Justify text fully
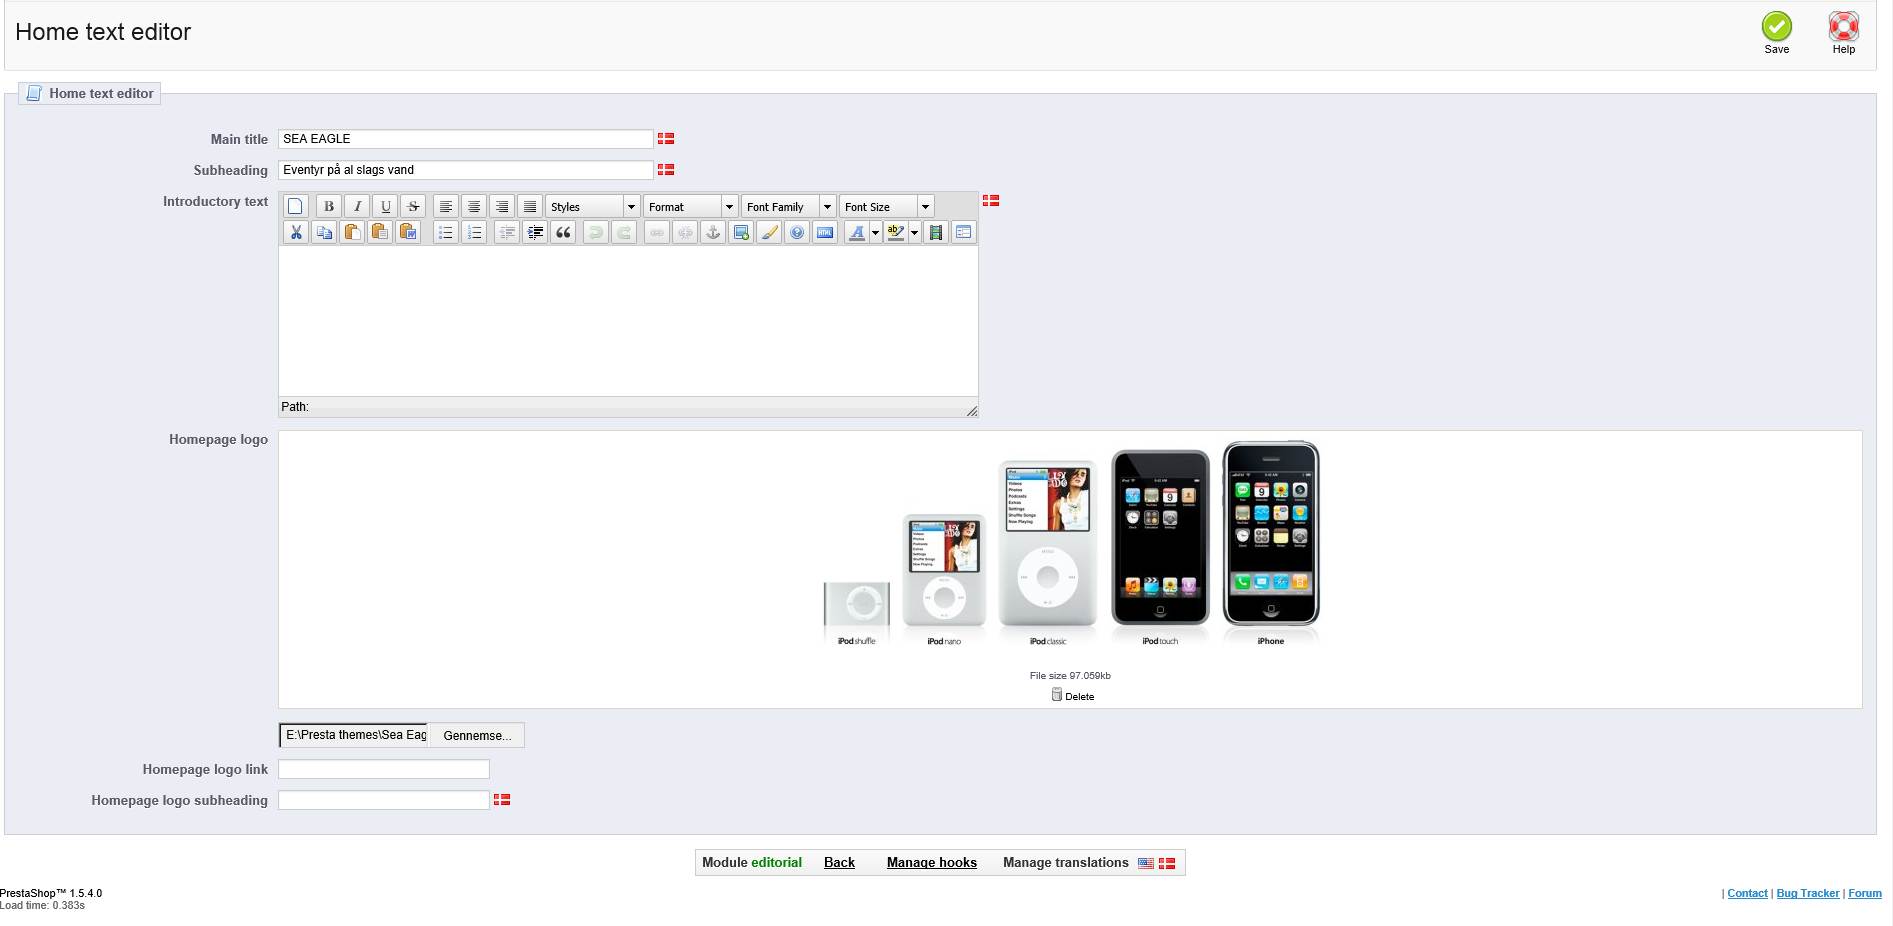 [530, 206]
